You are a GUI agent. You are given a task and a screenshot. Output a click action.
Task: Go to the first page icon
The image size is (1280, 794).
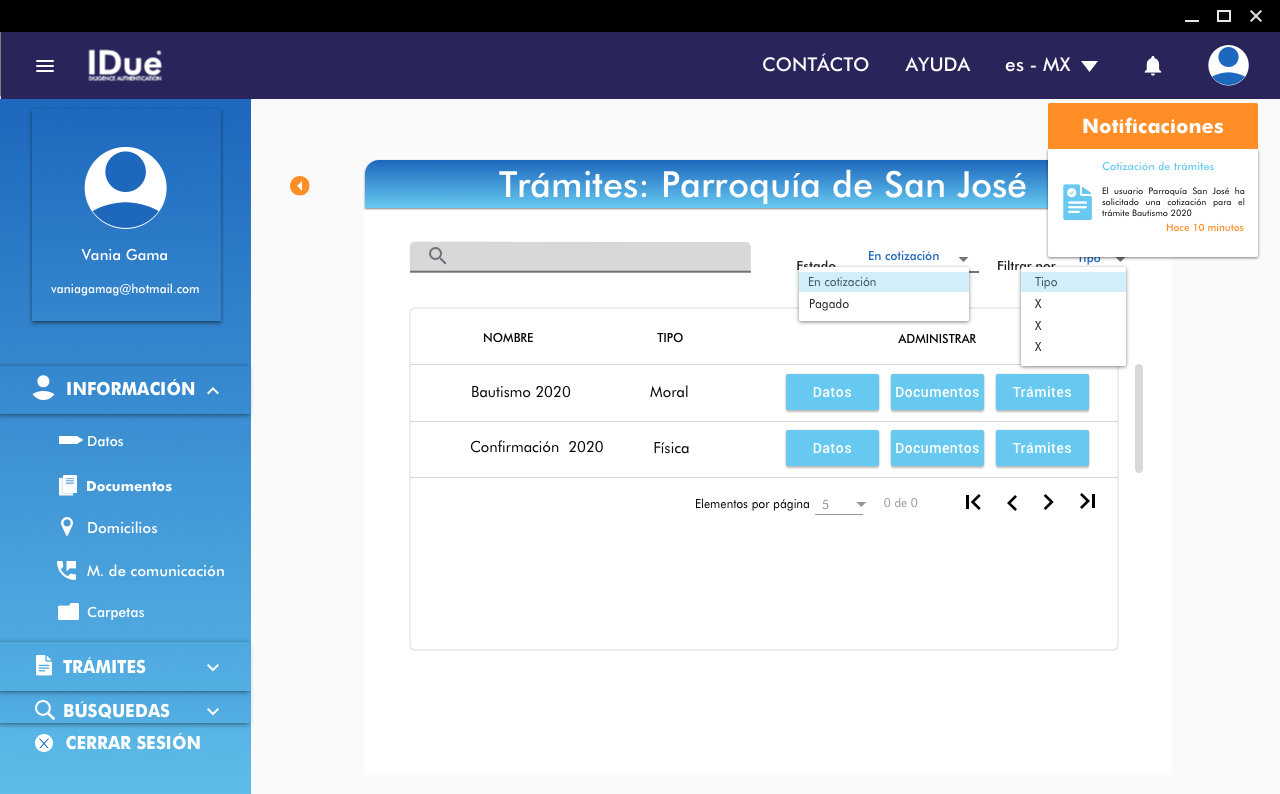click(973, 502)
